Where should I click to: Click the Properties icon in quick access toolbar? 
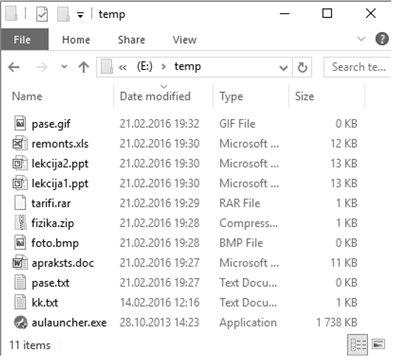[x=42, y=14]
